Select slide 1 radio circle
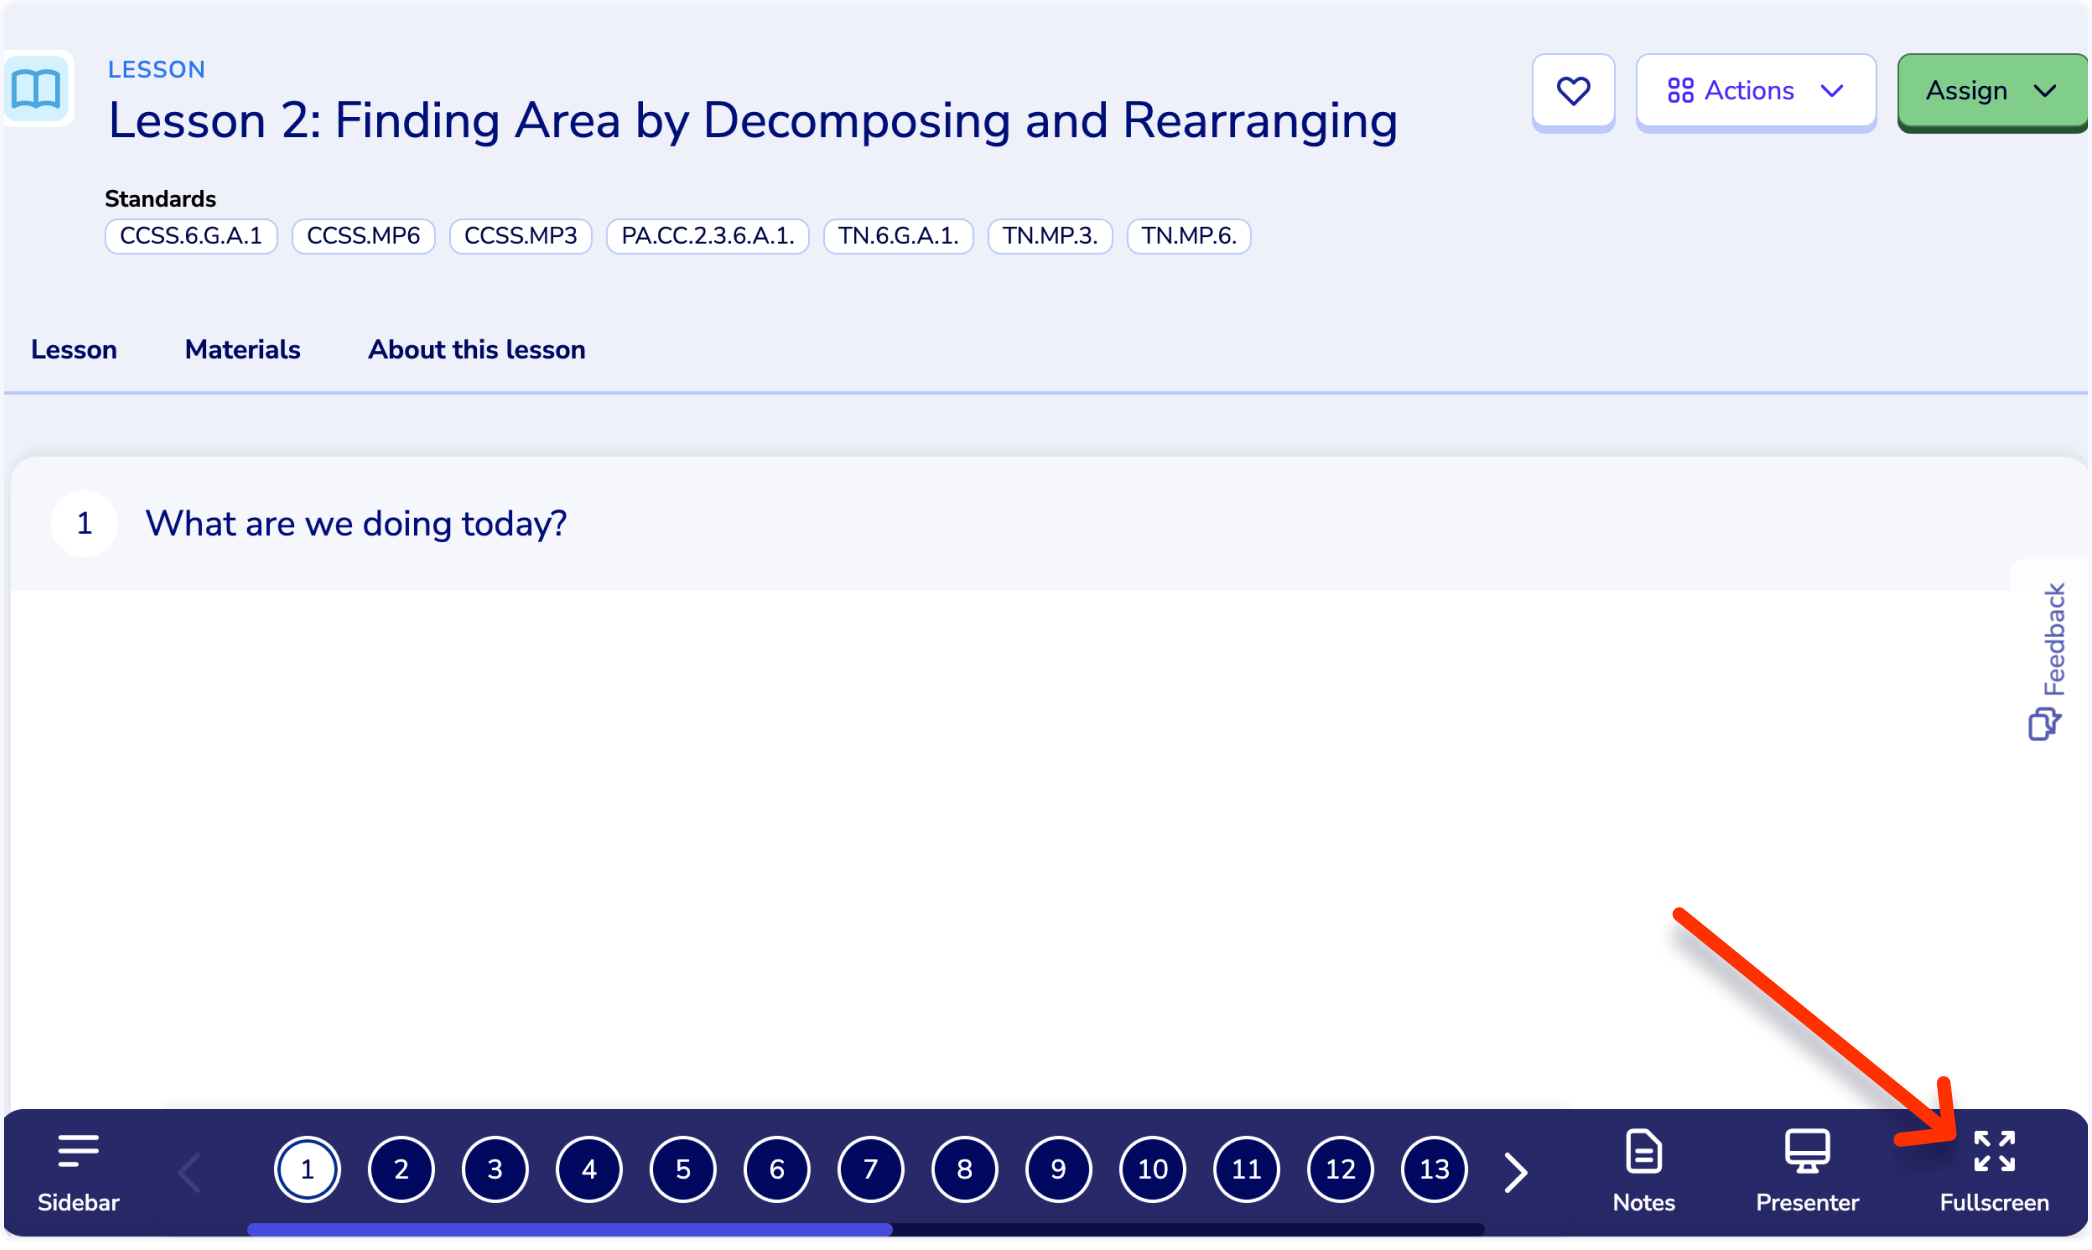This screenshot has width=2092, height=1250. tap(307, 1169)
